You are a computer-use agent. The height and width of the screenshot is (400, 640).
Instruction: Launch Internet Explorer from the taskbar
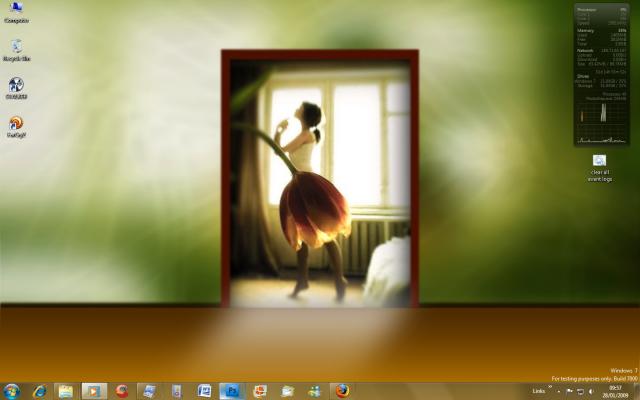(x=40, y=391)
